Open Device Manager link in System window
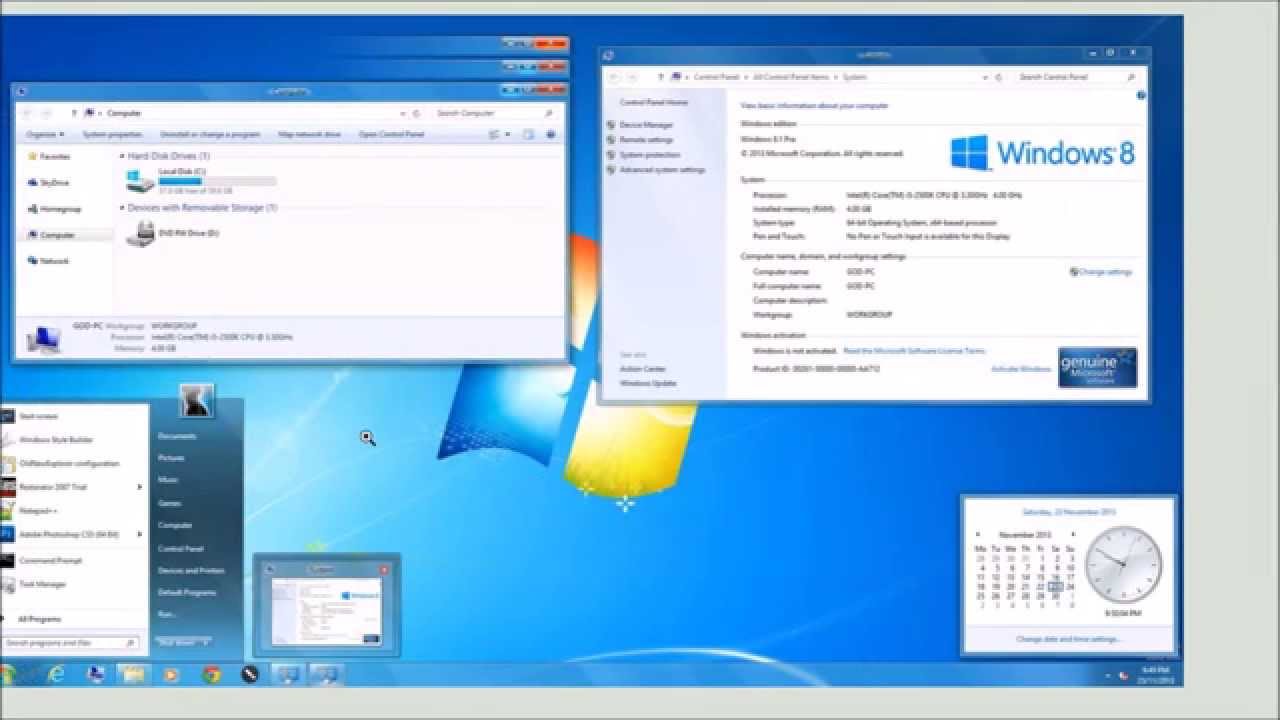The width and height of the screenshot is (1280, 720). pos(646,125)
